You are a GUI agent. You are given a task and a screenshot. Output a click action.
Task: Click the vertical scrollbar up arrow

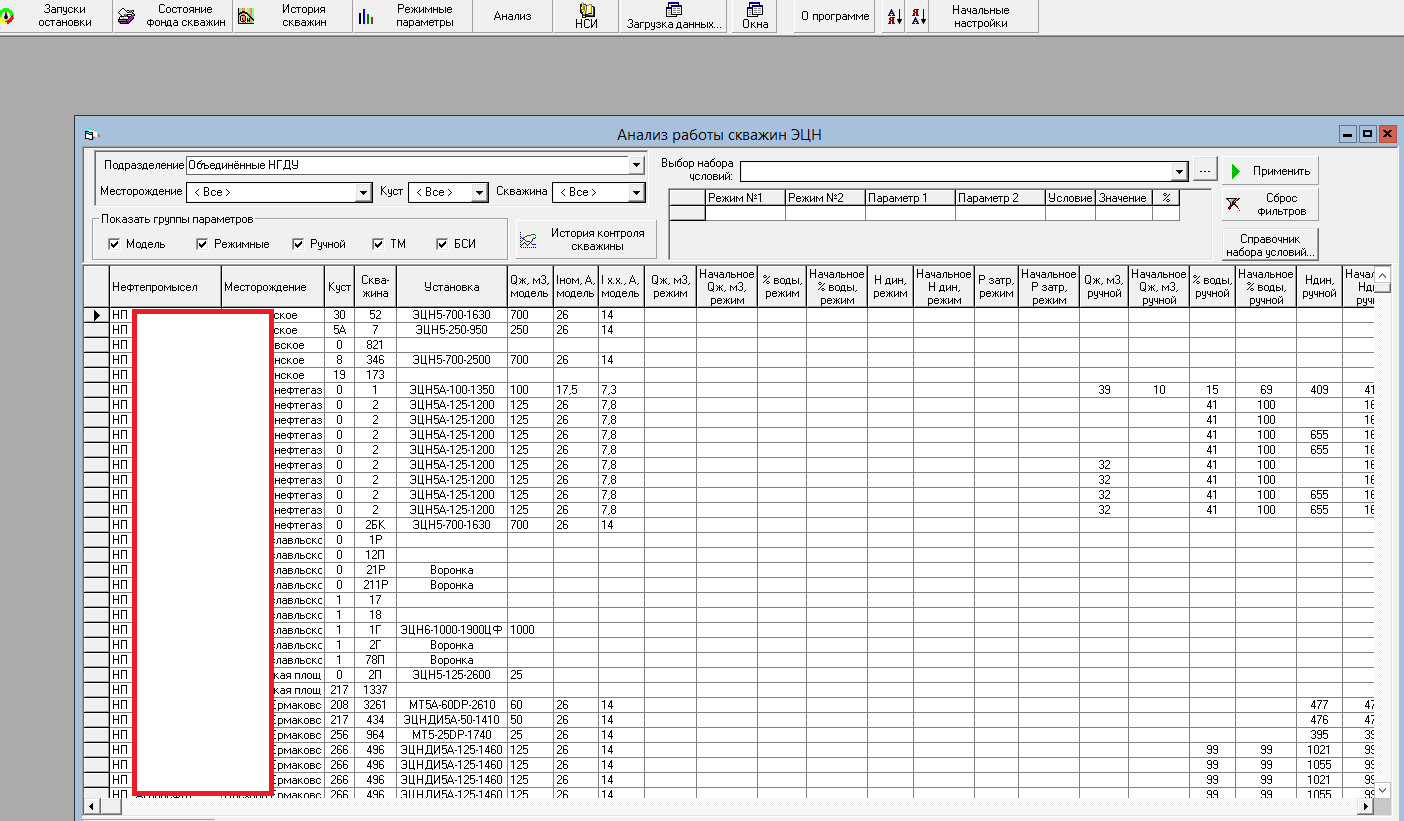[1382, 275]
